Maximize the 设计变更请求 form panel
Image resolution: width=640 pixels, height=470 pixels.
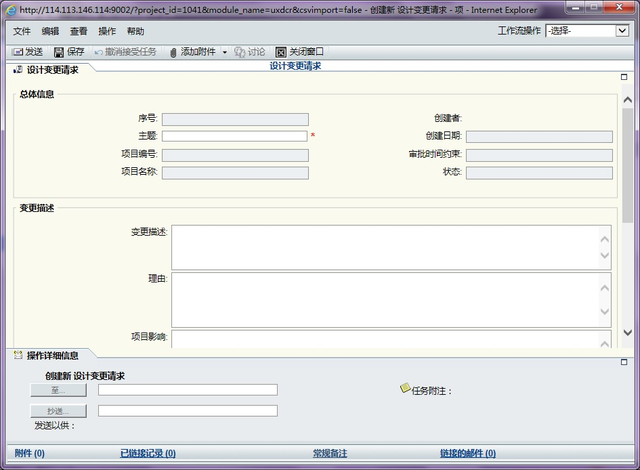click(624, 77)
